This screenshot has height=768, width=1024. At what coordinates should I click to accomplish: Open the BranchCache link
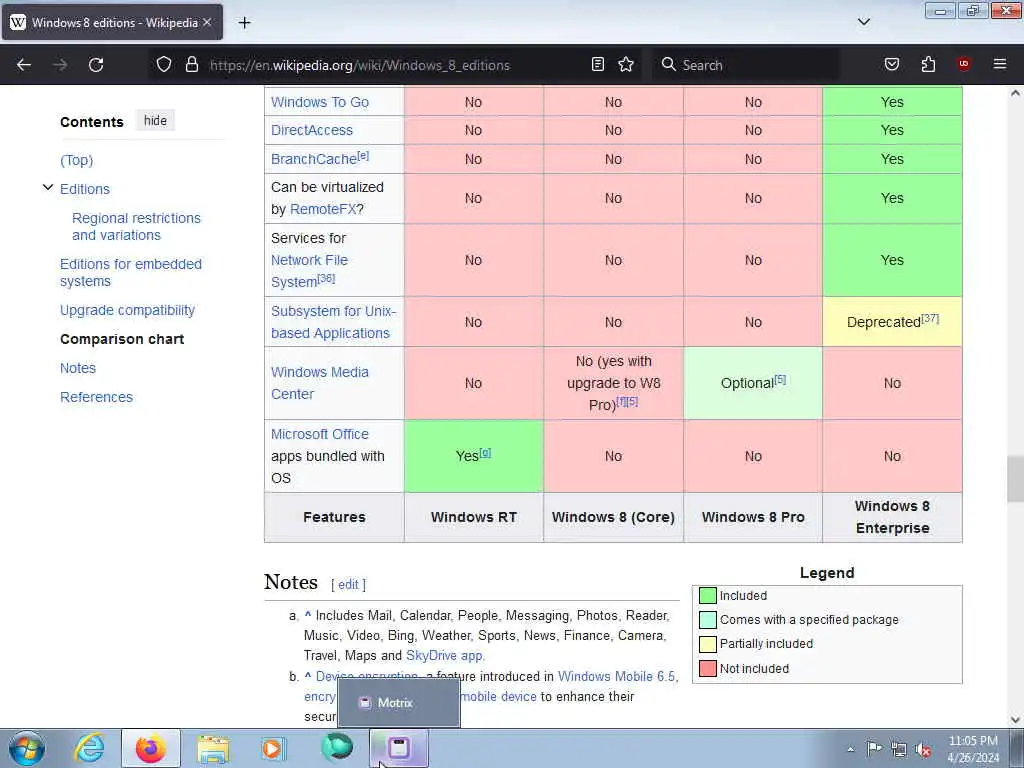point(314,159)
